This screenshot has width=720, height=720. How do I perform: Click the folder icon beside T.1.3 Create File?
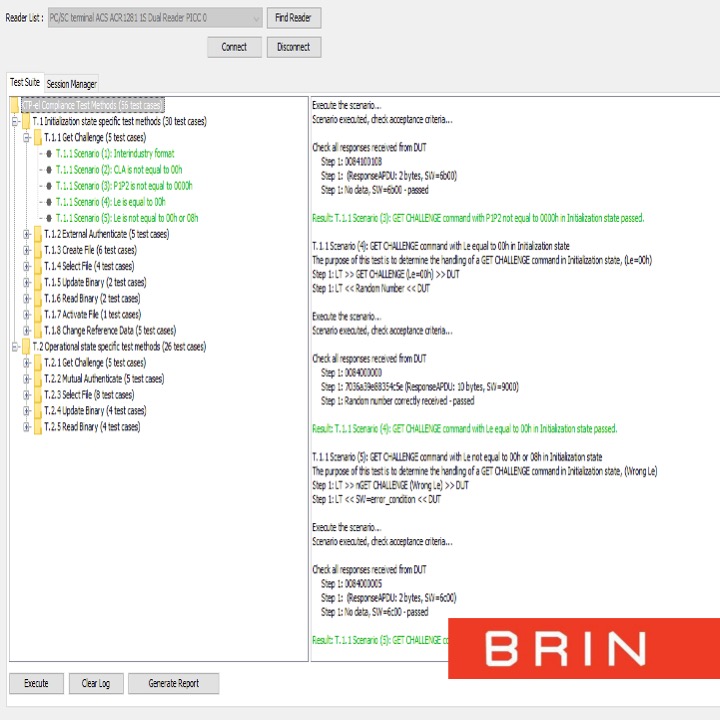click(x=38, y=250)
